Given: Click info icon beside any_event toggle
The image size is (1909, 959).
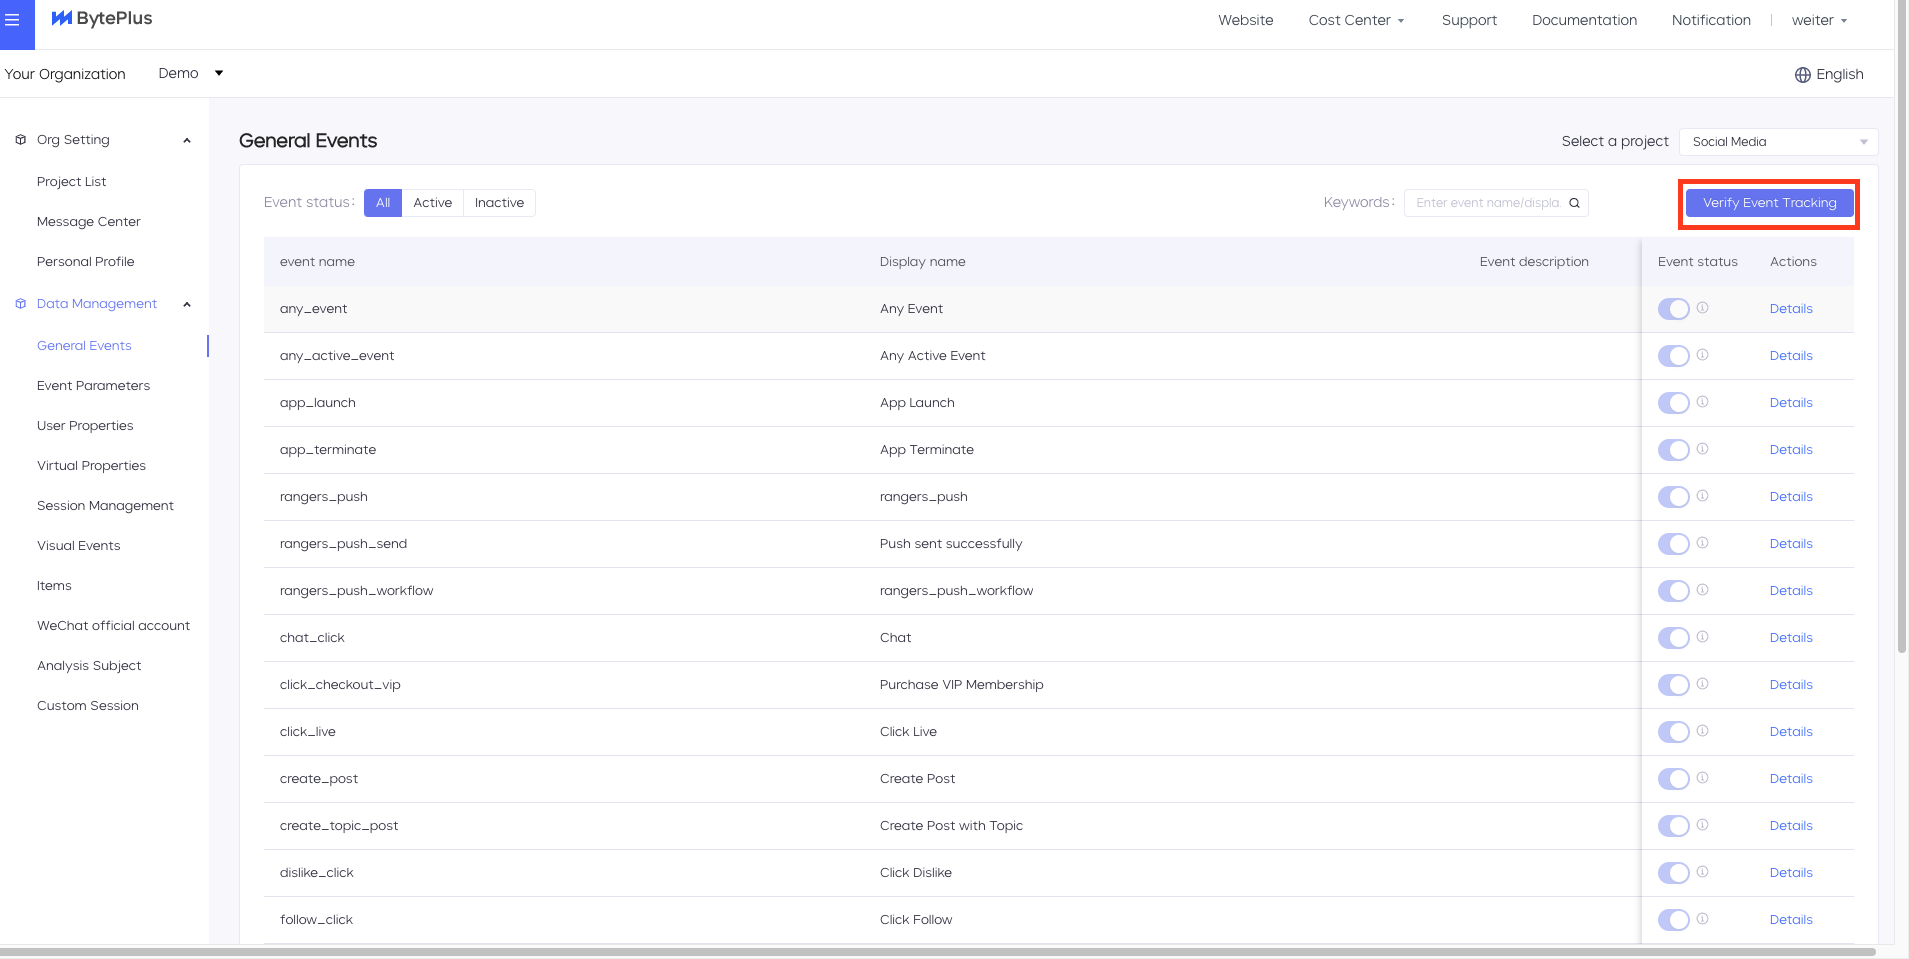Looking at the screenshot, I should pos(1702,308).
